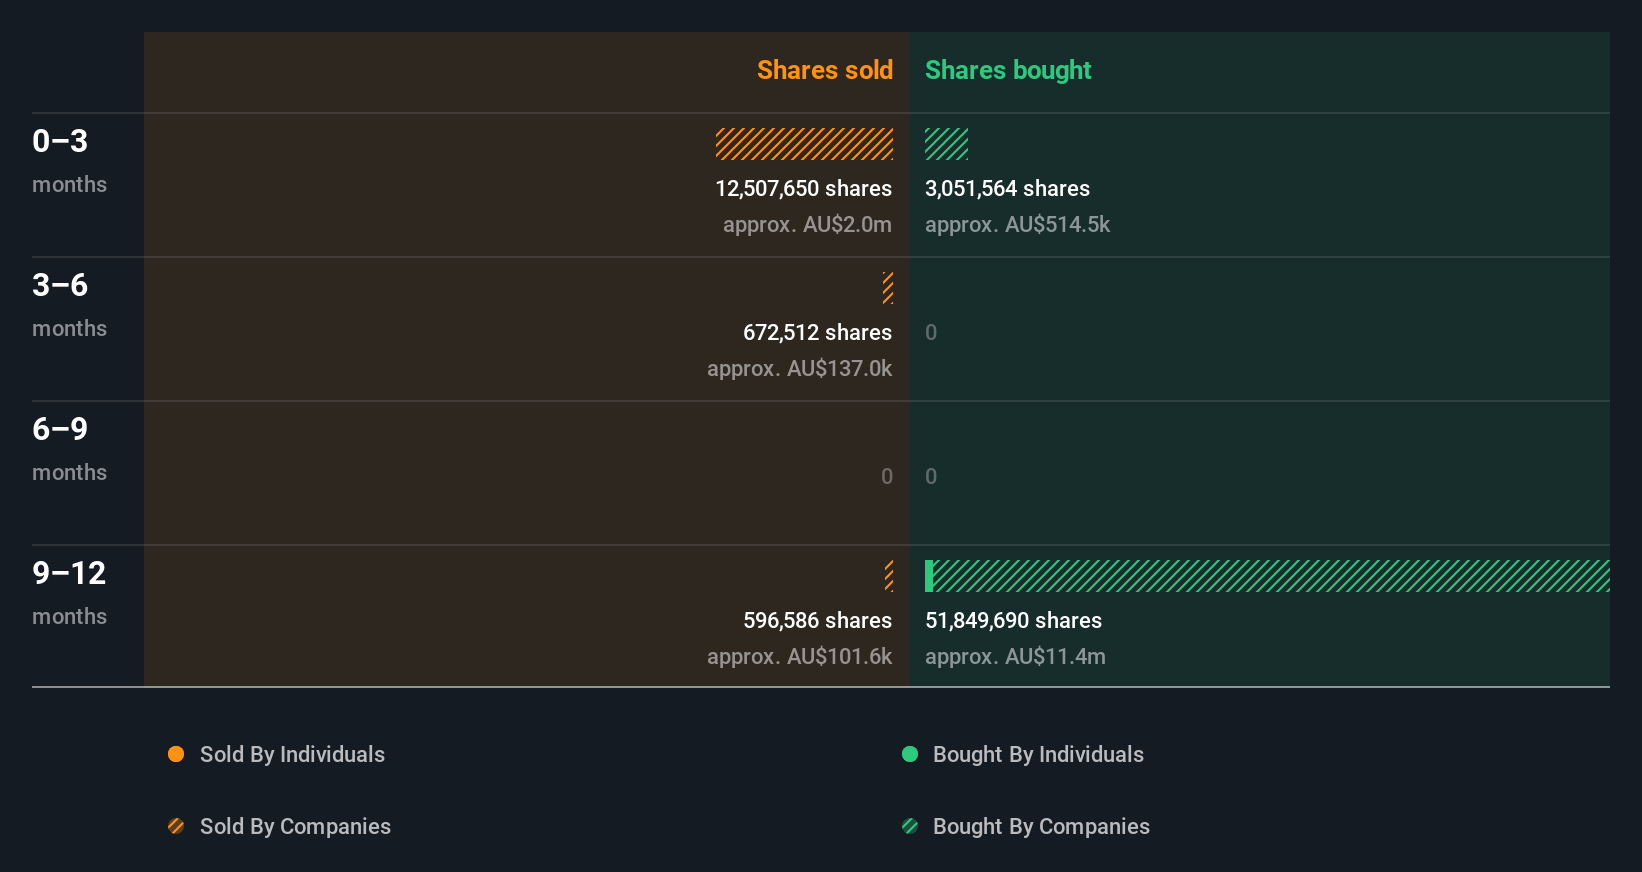
Task: Click the Shares sold column header
Action: coord(825,70)
